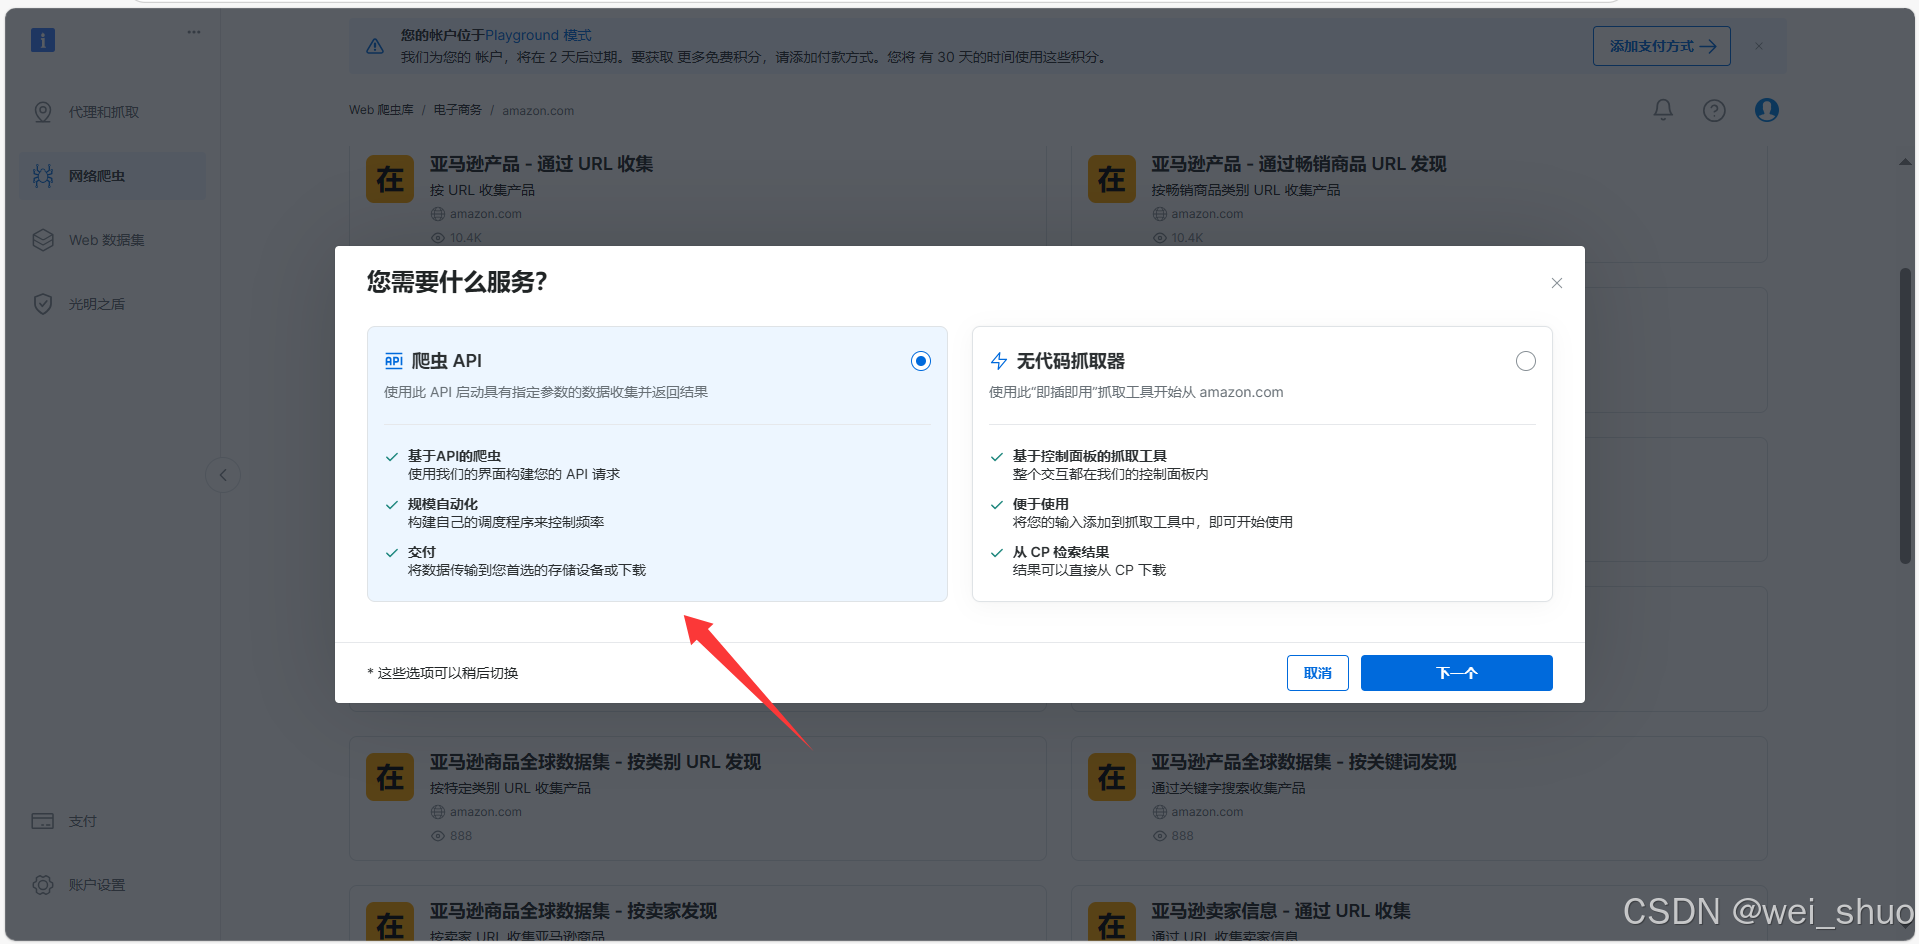This screenshot has height=944, width=1919.
Task: Open the ellipsis menu above the sidebar
Action: tap(193, 31)
